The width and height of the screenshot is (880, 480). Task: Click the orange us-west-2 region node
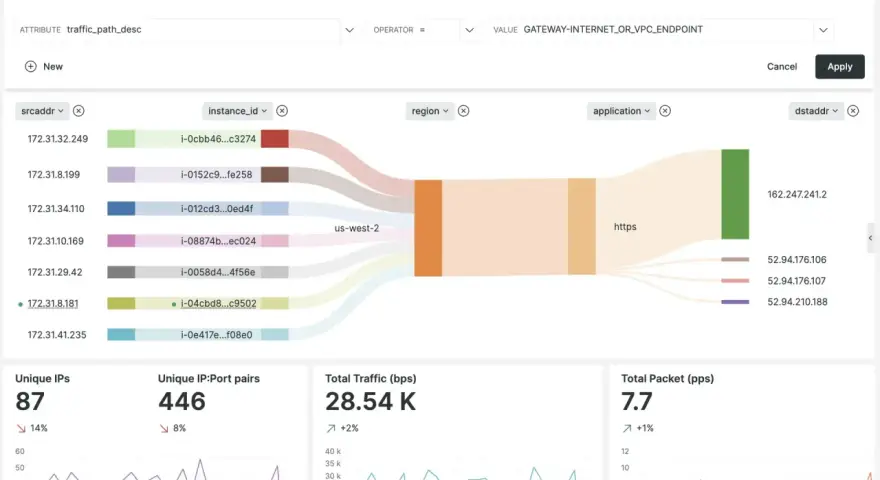click(428, 228)
